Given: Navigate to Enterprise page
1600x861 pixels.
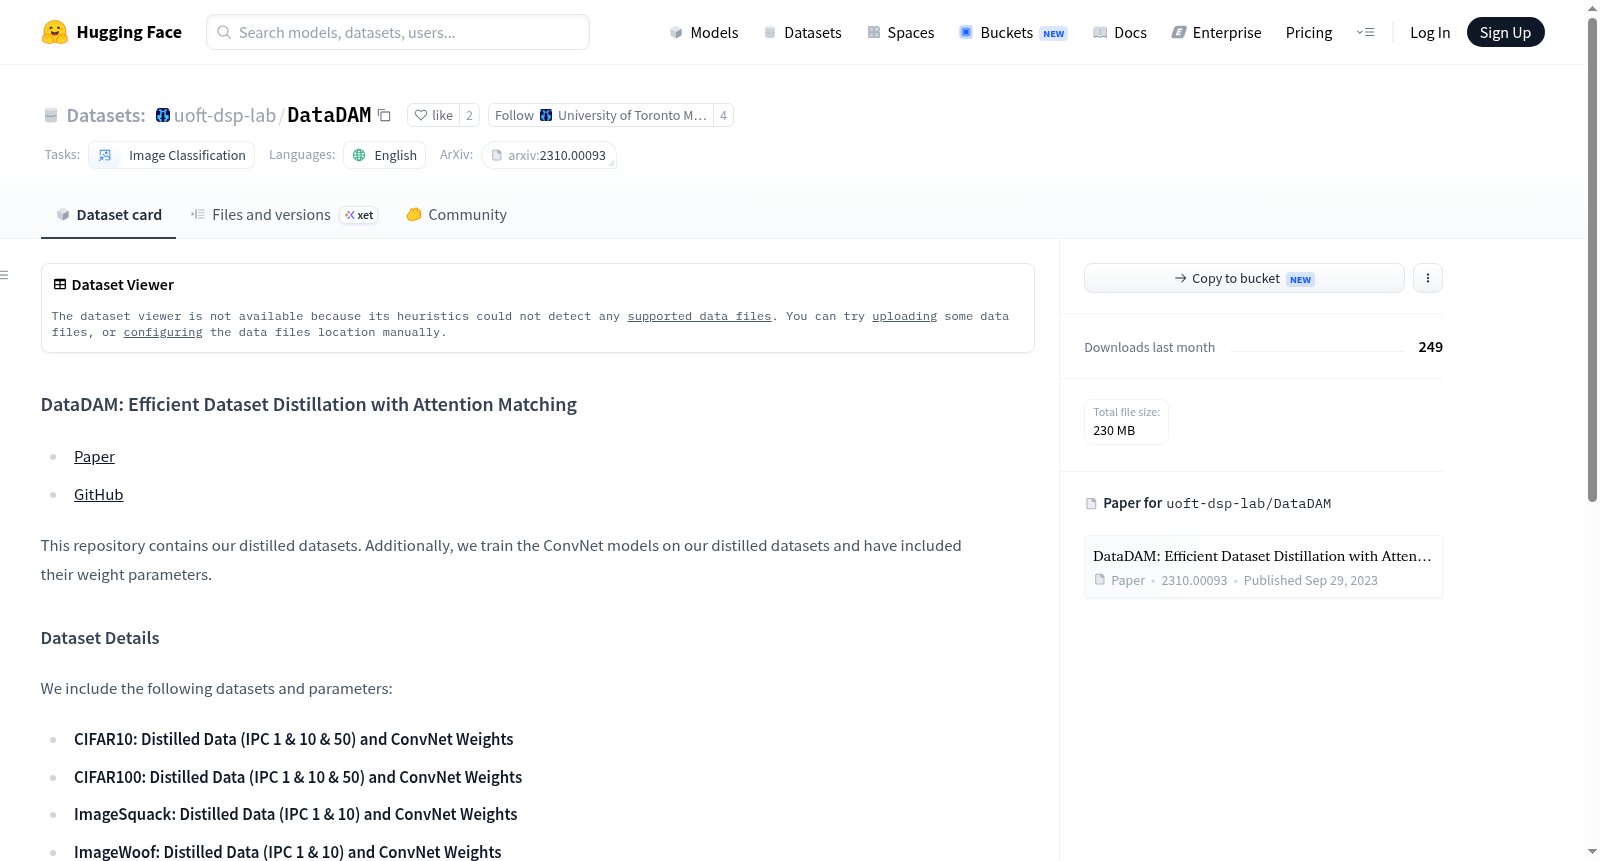Looking at the screenshot, I should point(1216,32).
